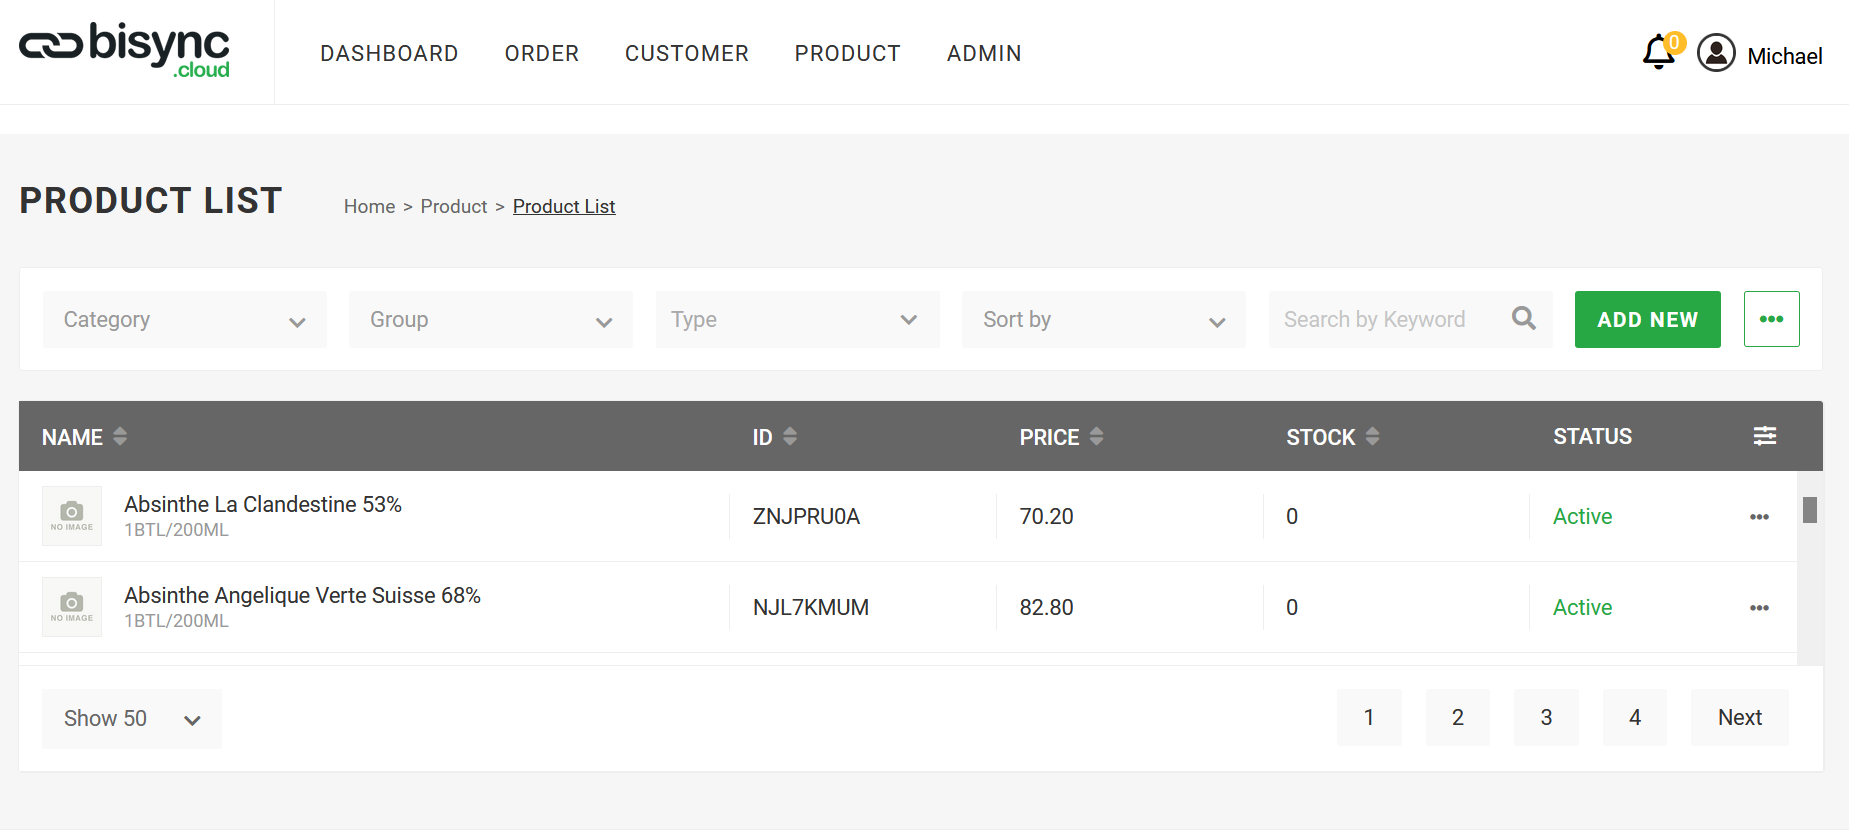Open the Category filter dropdown
This screenshot has height=831, width=1849.
point(184,319)
